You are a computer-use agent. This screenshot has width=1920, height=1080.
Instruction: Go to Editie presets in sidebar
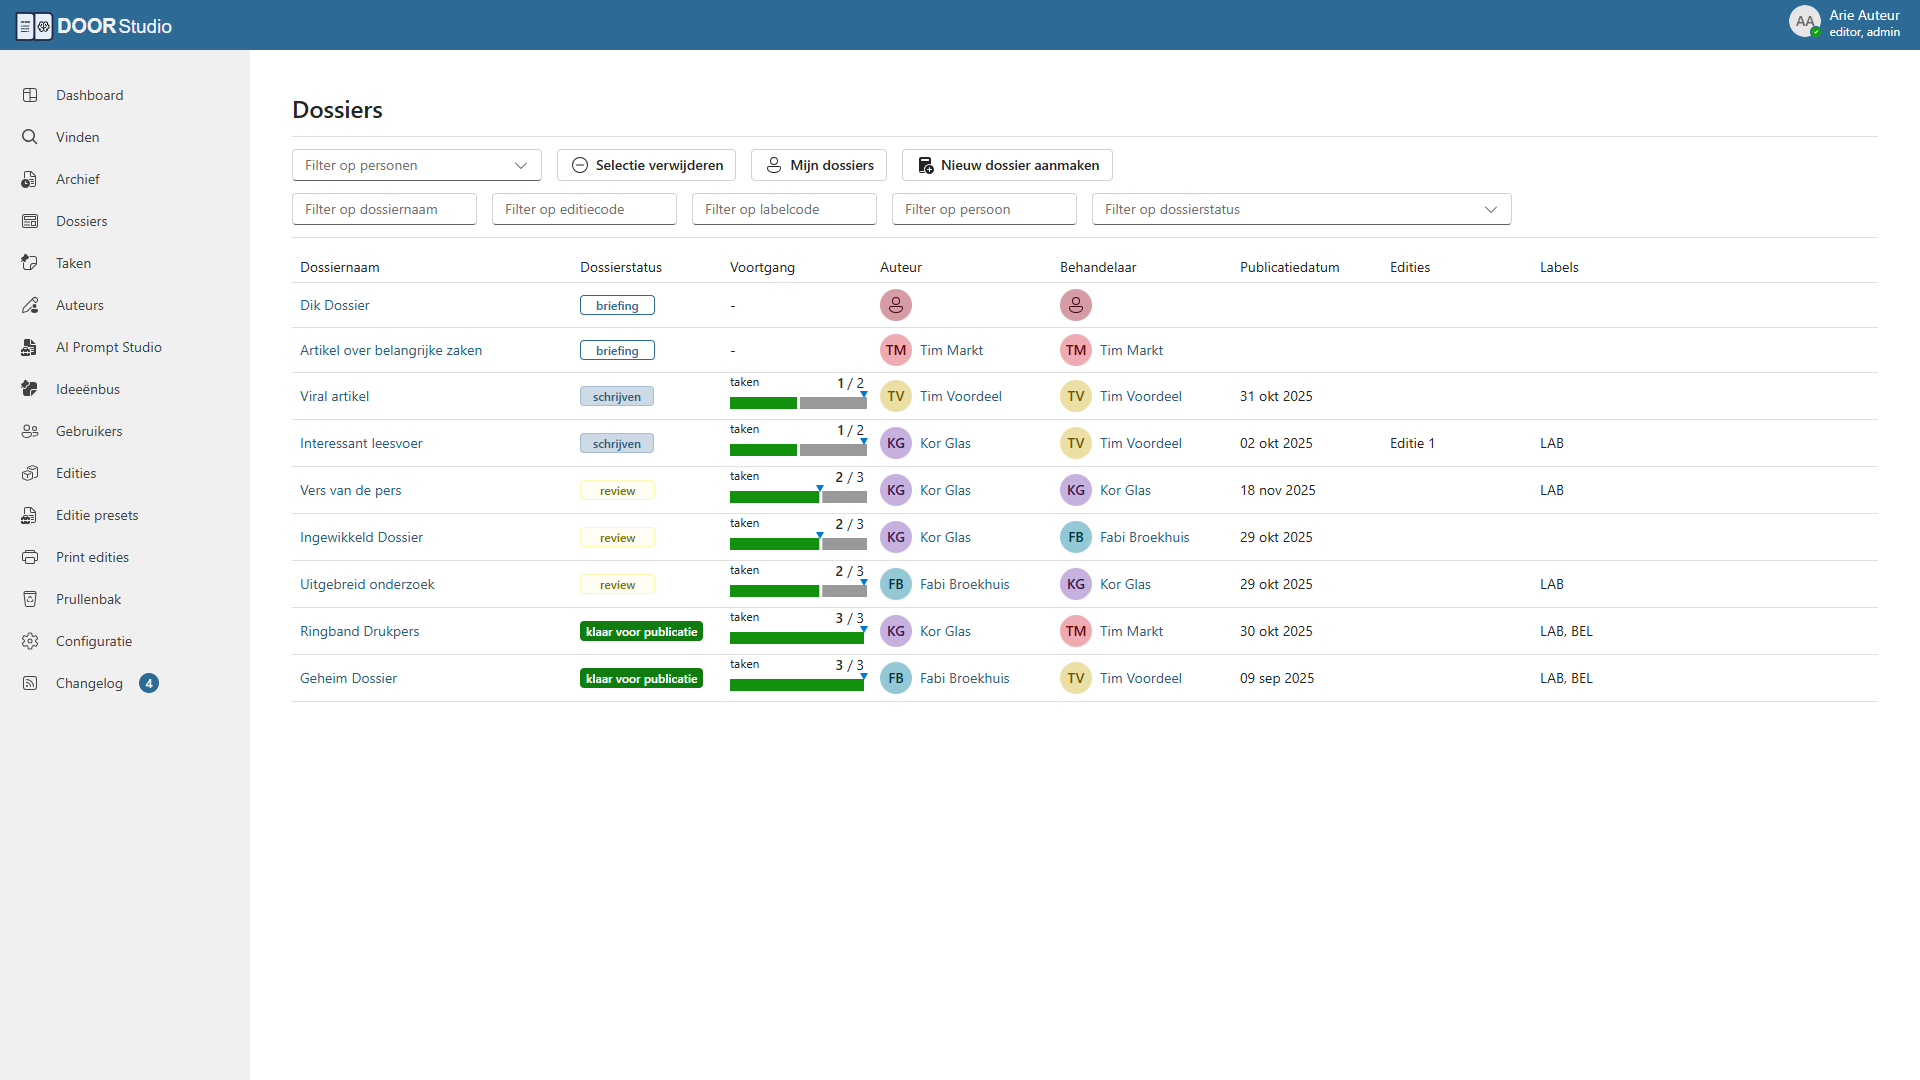[97, 515]
